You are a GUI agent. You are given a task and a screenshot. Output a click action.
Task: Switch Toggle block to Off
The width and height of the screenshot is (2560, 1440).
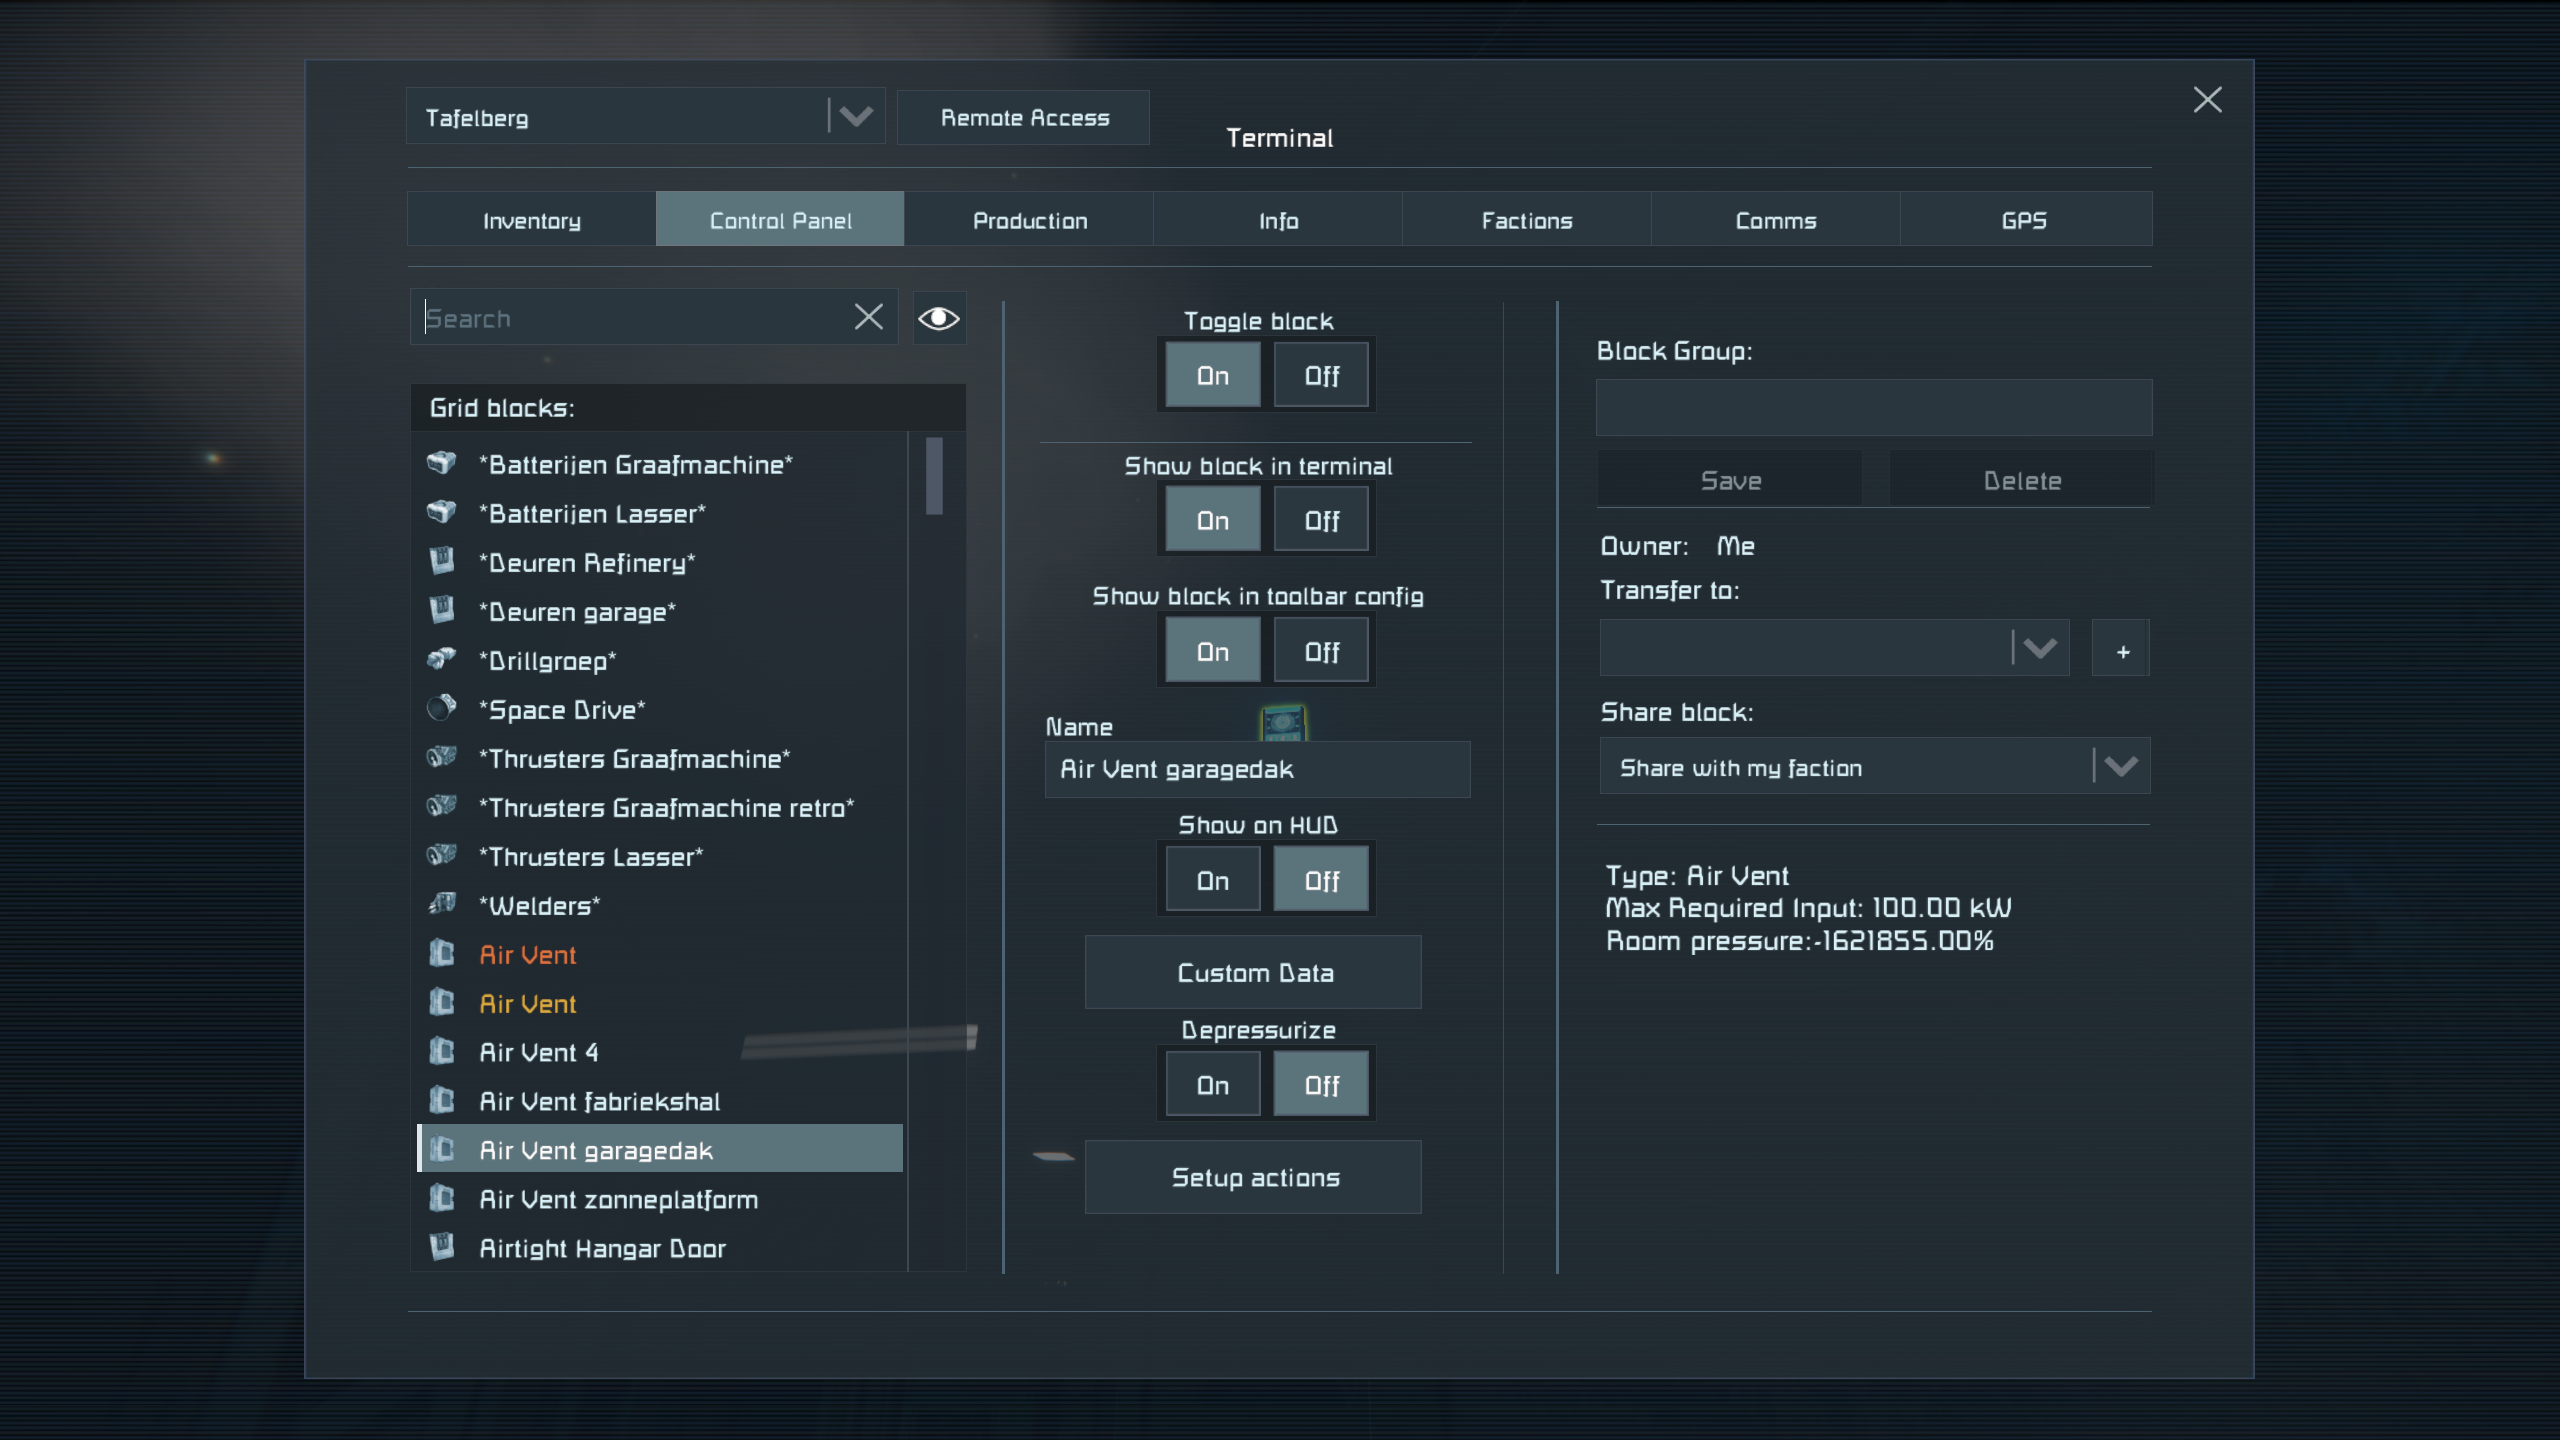[x=1321, y=375]
